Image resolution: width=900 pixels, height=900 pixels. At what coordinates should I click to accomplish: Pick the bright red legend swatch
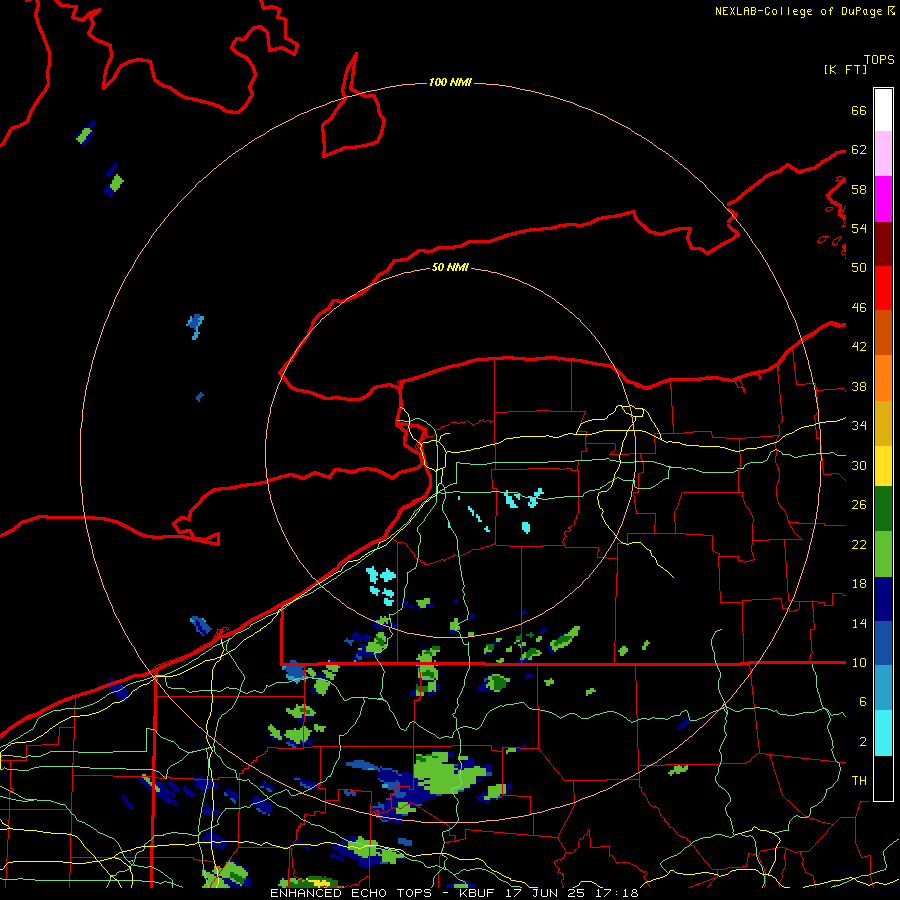(883, 288)
